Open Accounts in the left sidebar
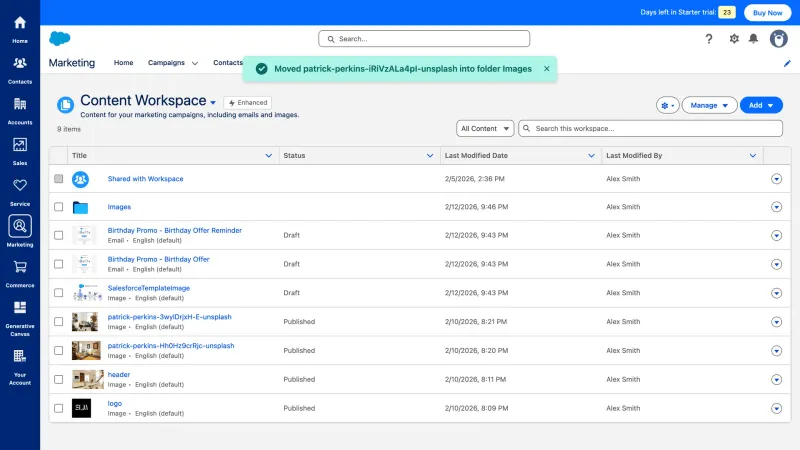800x450 pixels. pyautogui.click(x=20, y=111)
